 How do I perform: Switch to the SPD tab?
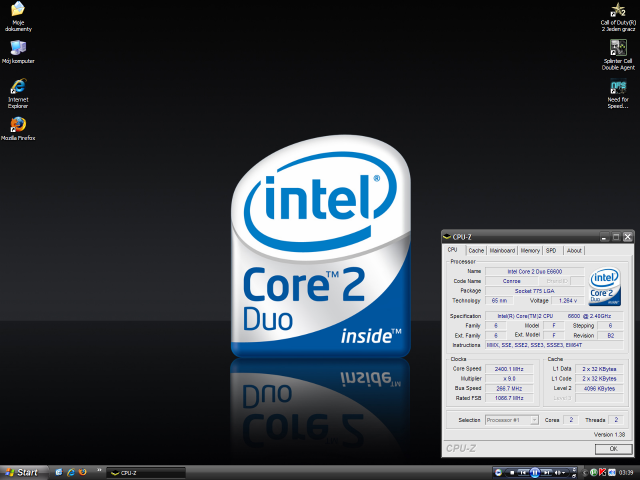pos(551,251)
